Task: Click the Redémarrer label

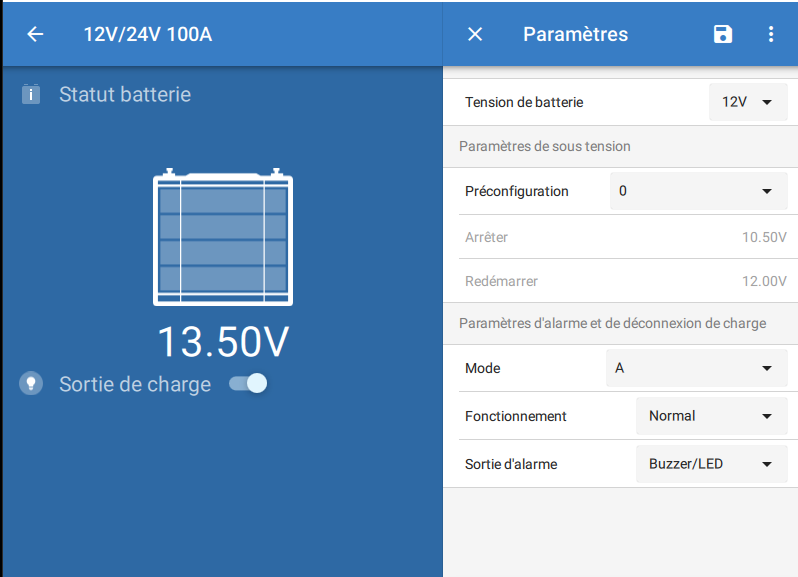Action: (501, 281)
